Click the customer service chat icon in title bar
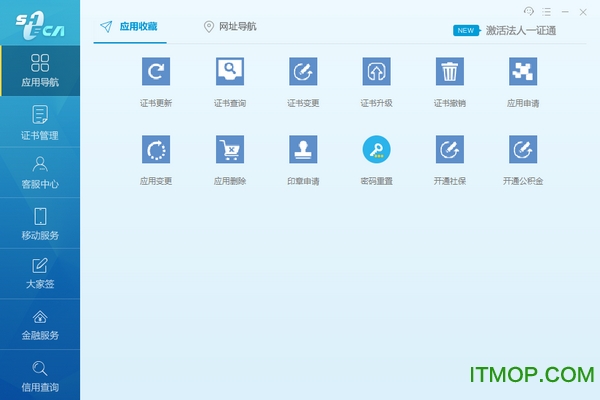Viewport: 600px width, 400px height. pyautogui.click(x=529, y=10)
